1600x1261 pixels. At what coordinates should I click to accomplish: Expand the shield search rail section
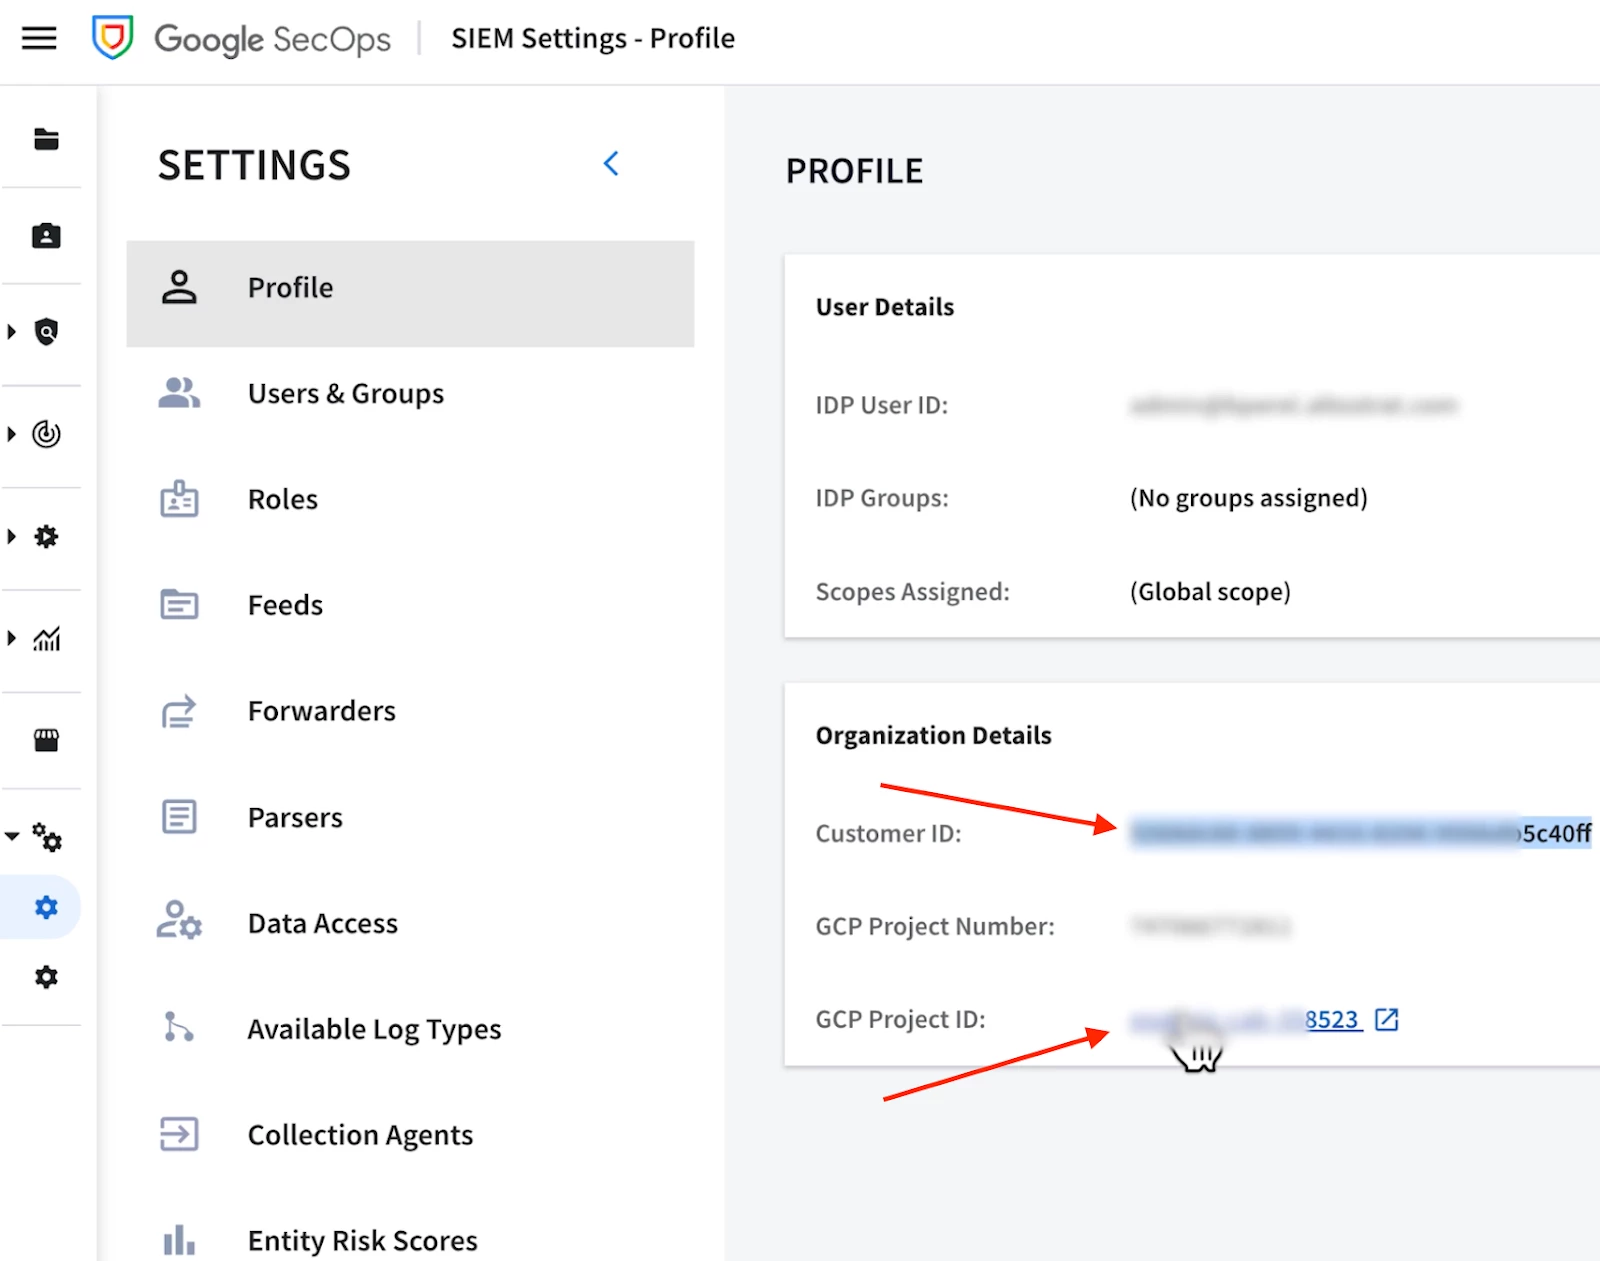[12, 331]
